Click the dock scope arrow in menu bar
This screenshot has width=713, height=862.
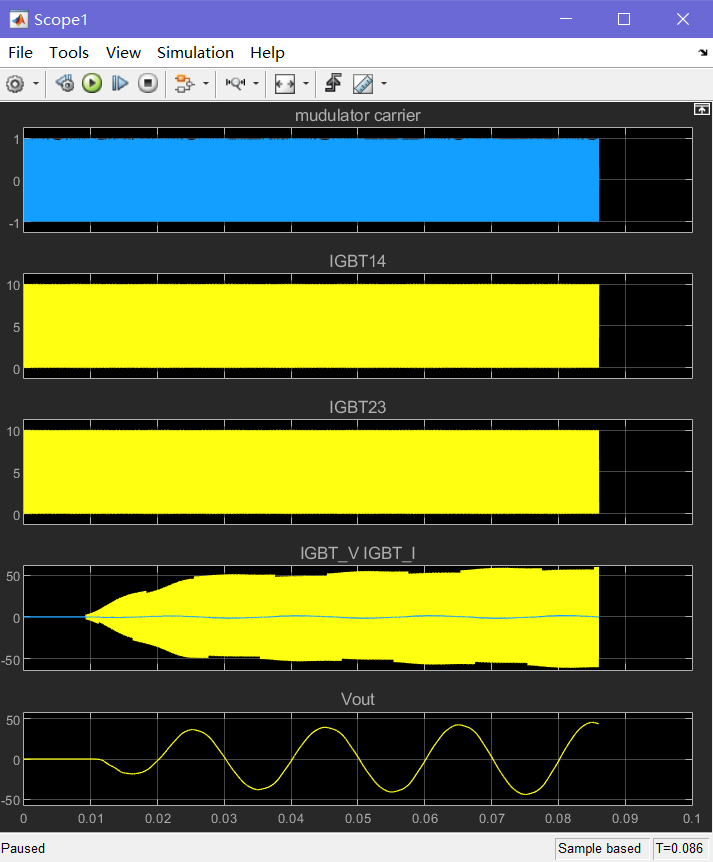point(703,53)
